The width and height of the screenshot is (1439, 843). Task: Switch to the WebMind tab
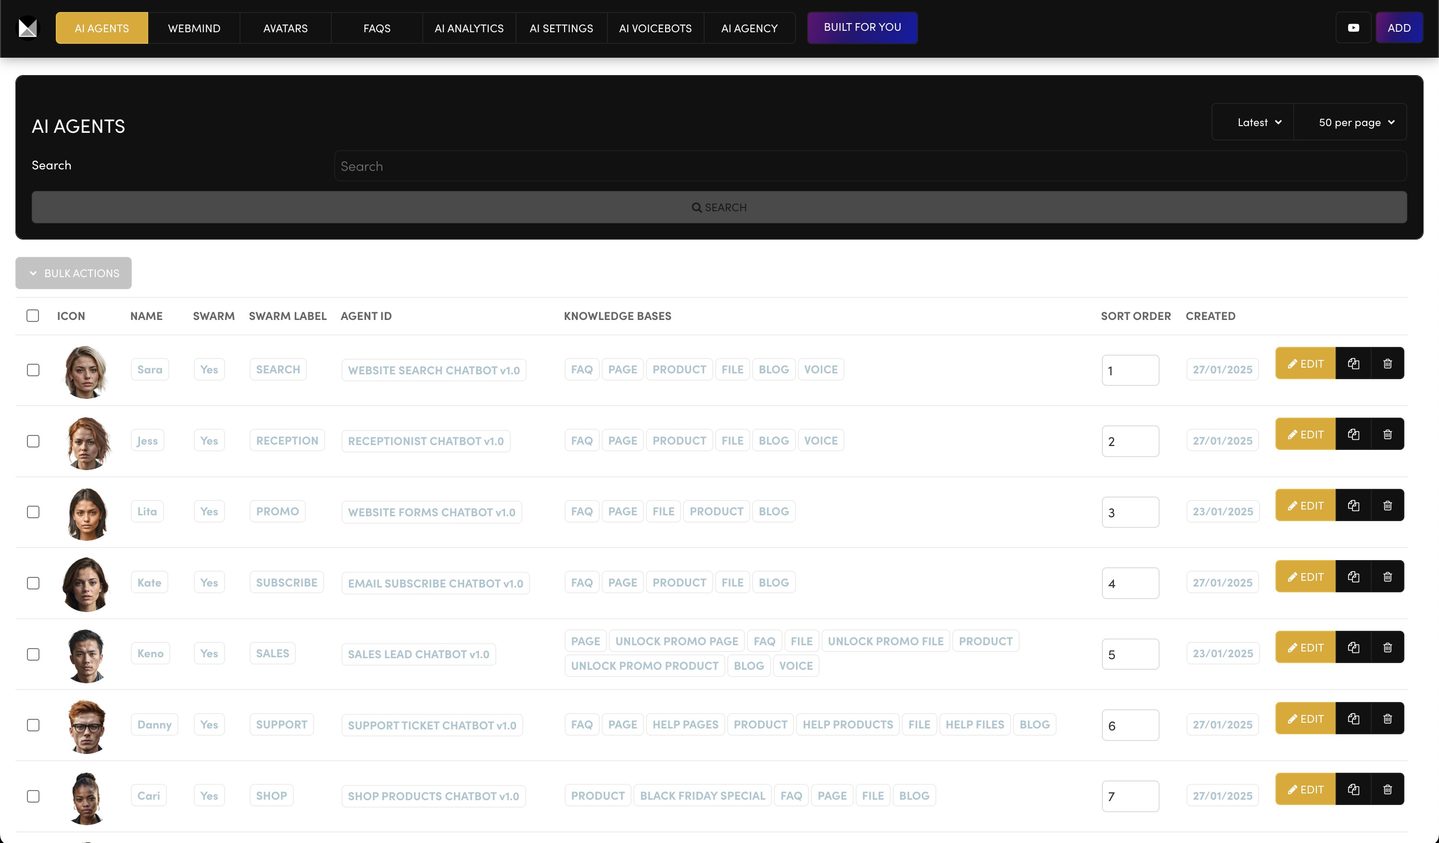194,28
